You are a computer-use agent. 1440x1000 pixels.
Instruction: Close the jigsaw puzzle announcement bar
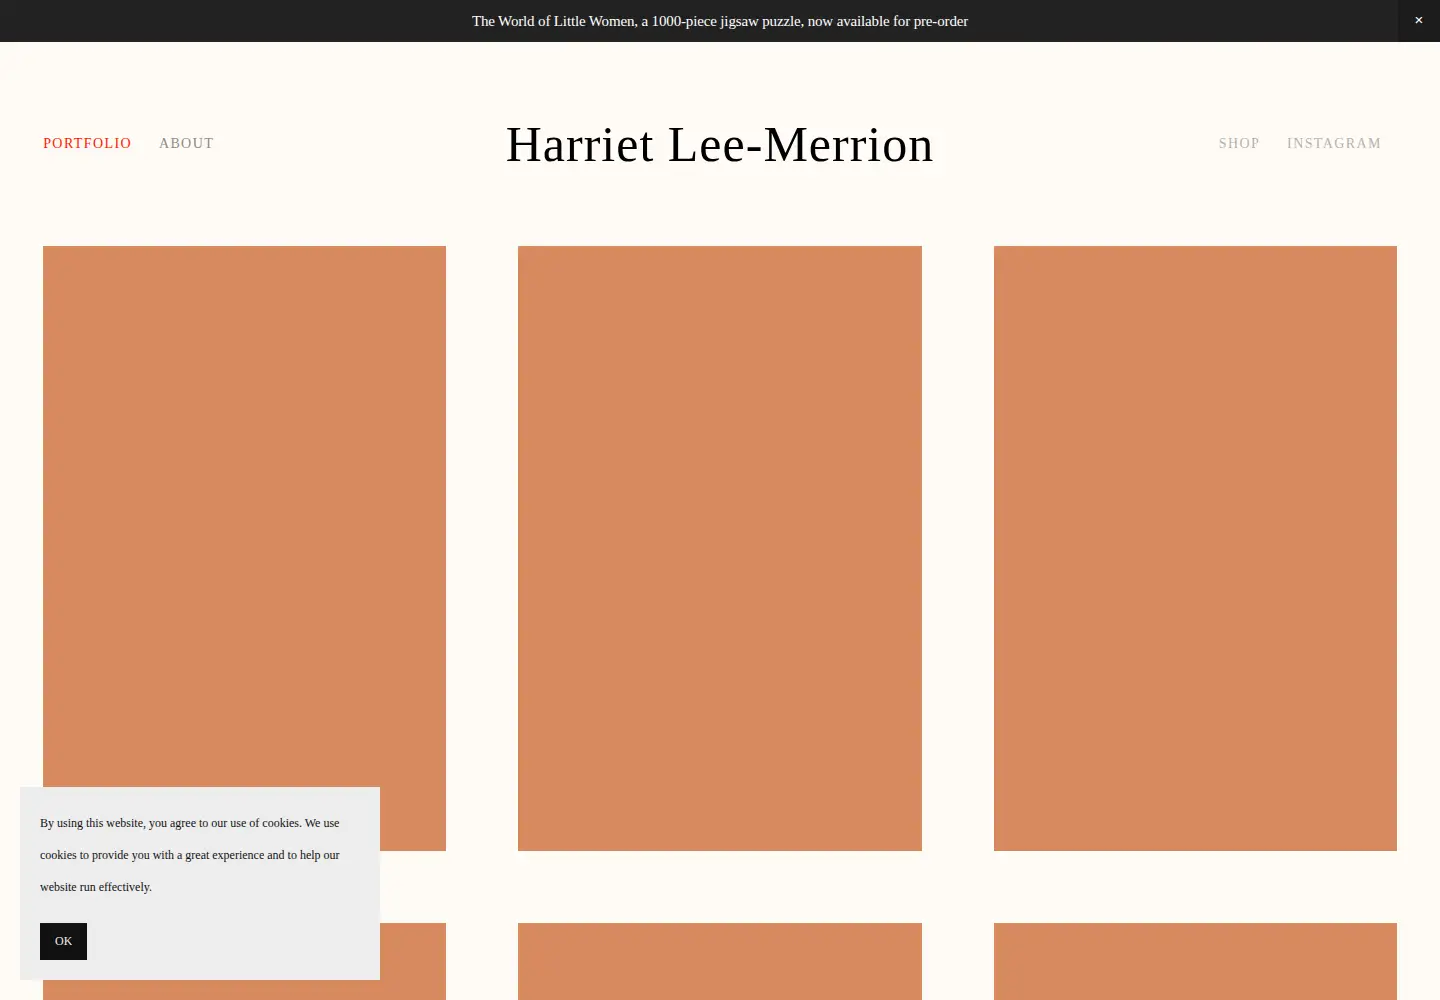(x=1418, y=21)
